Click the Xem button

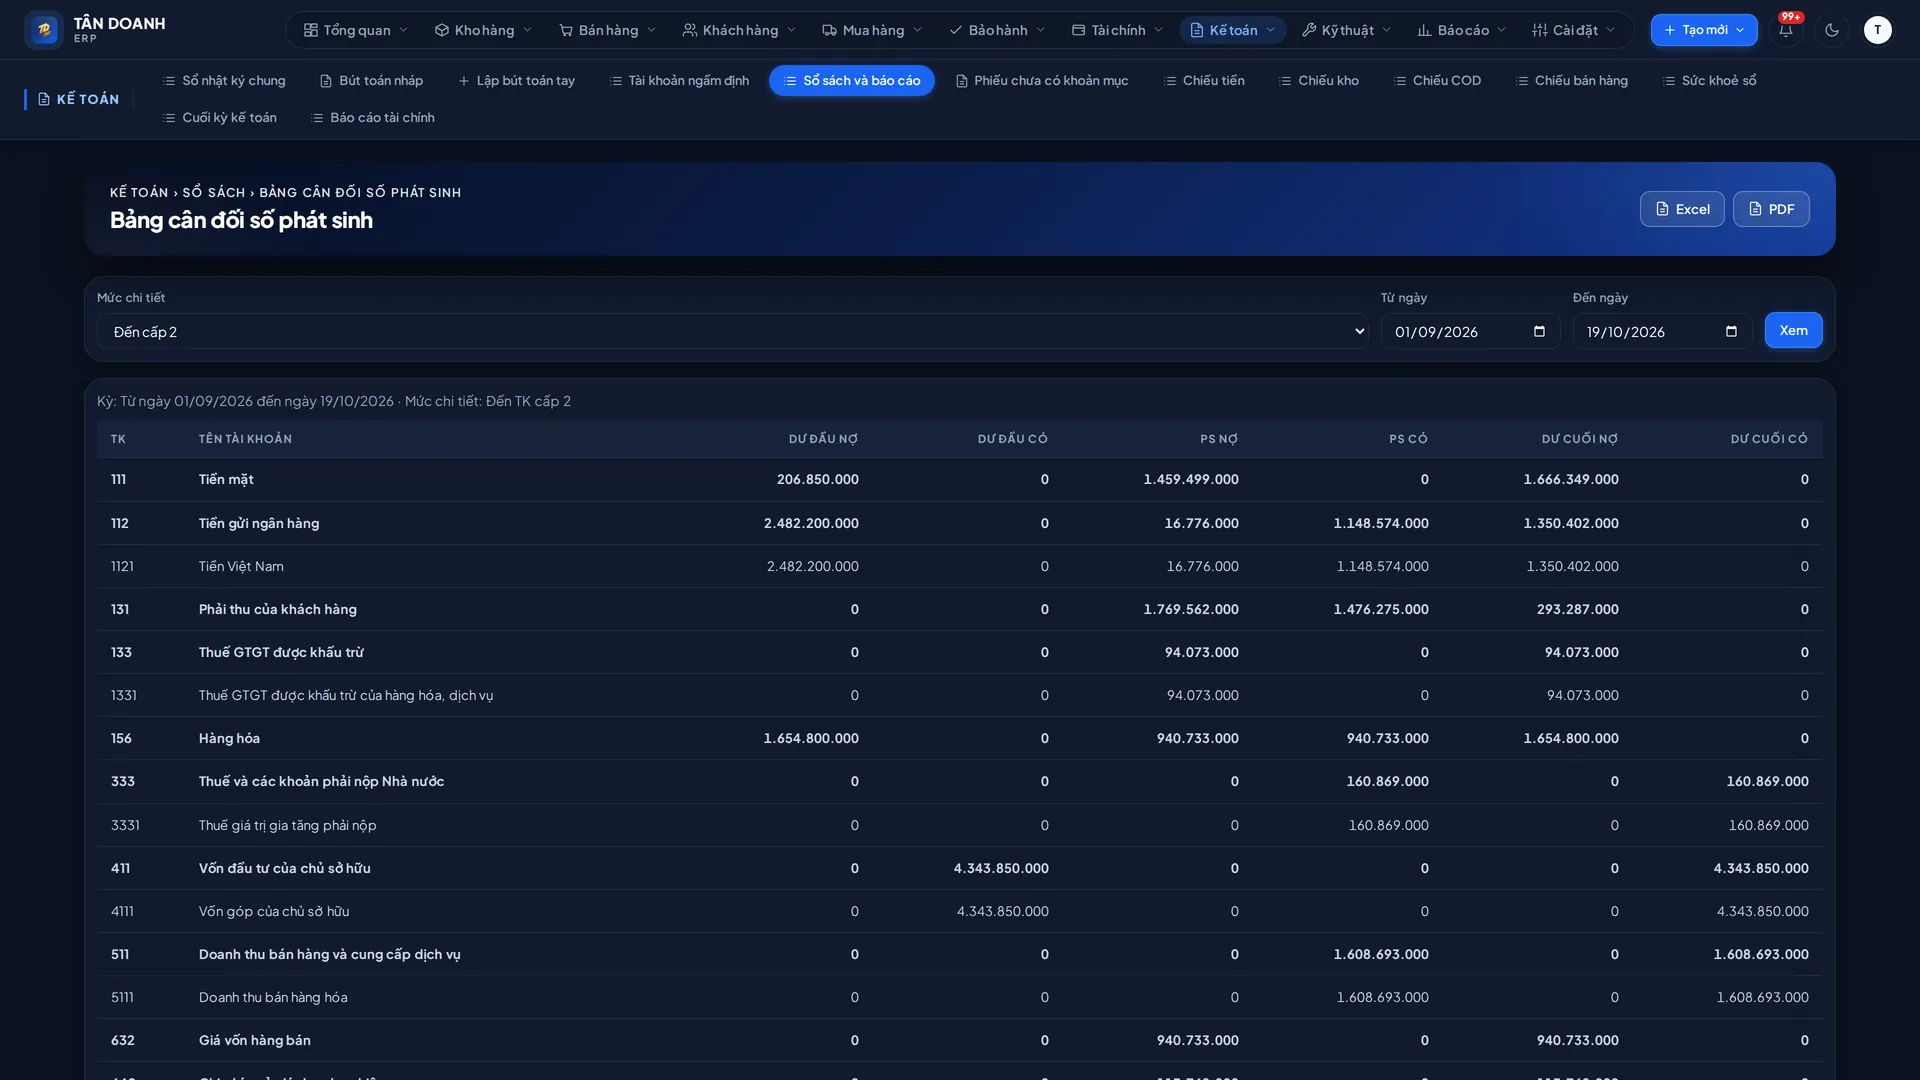click(1793, 331)
